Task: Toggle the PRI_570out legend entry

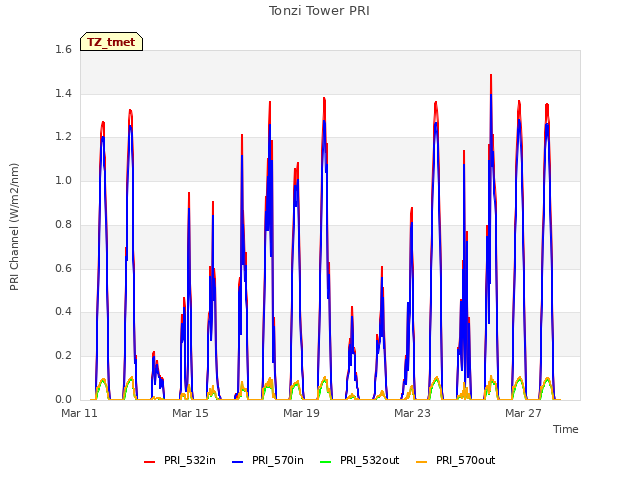Action: click(456, 461)
